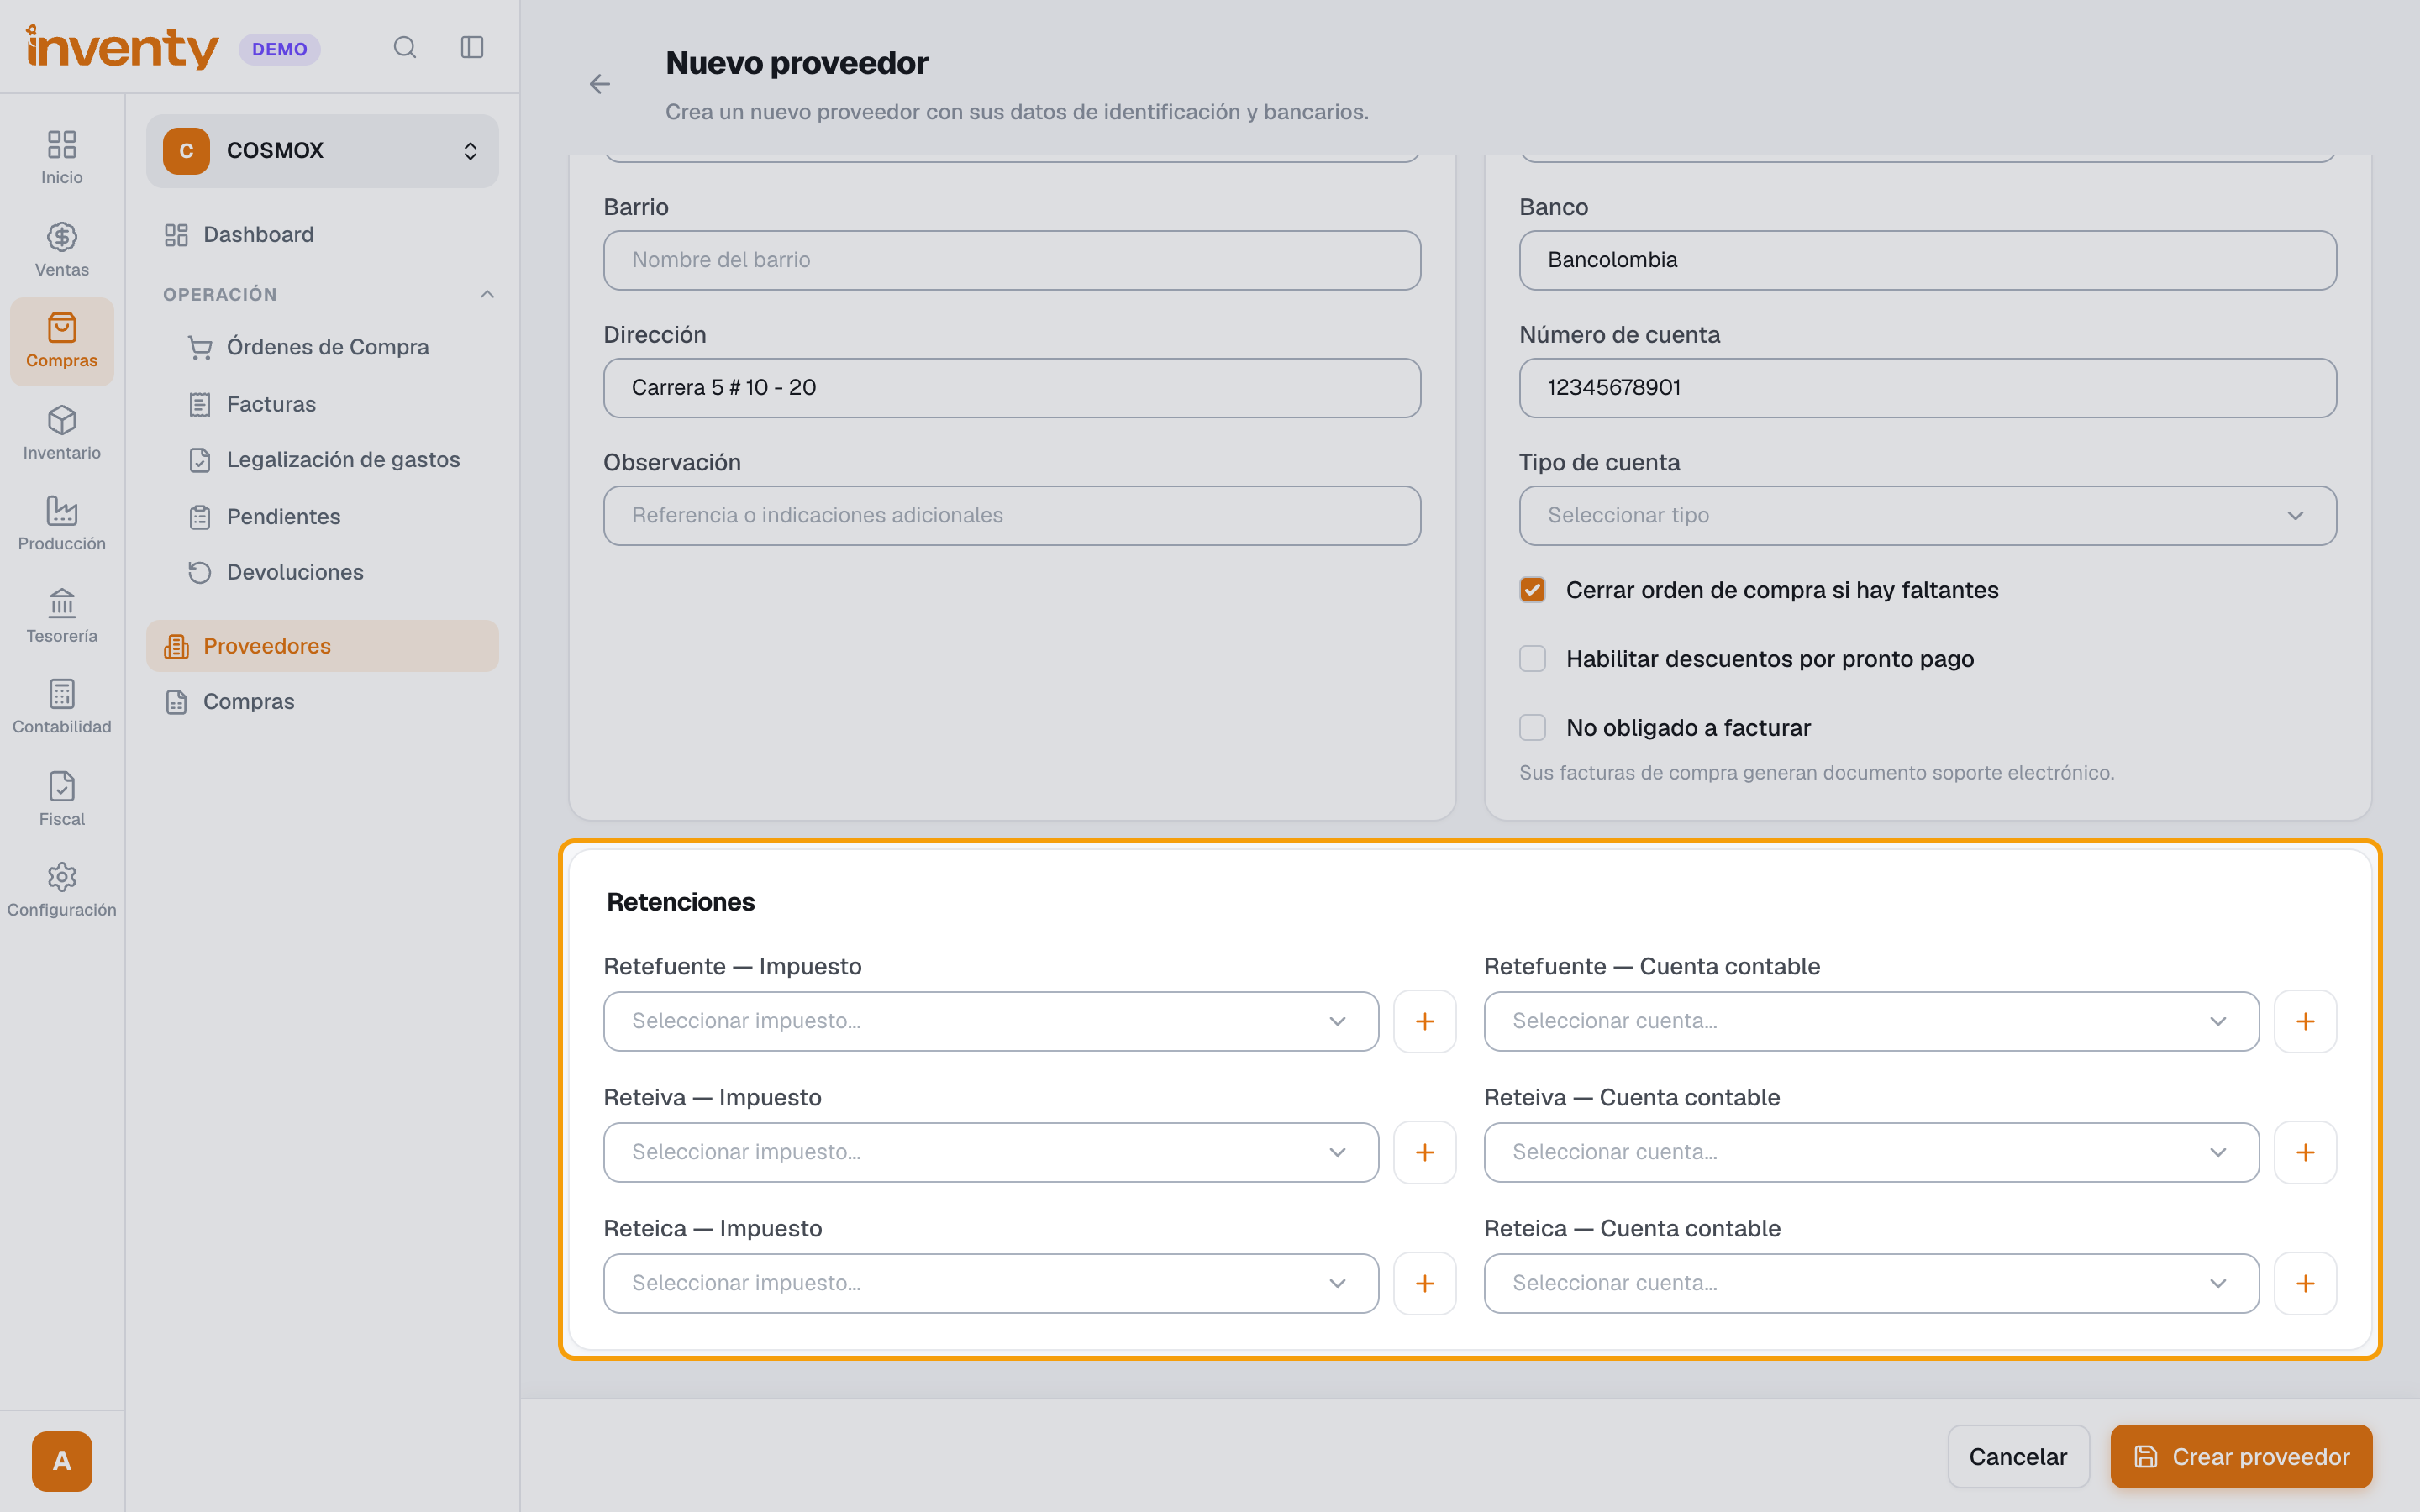Click the Barrio input field
Image resolution: width=2420 pixels, height=1512 pixels.
[x=1012, y=261]
